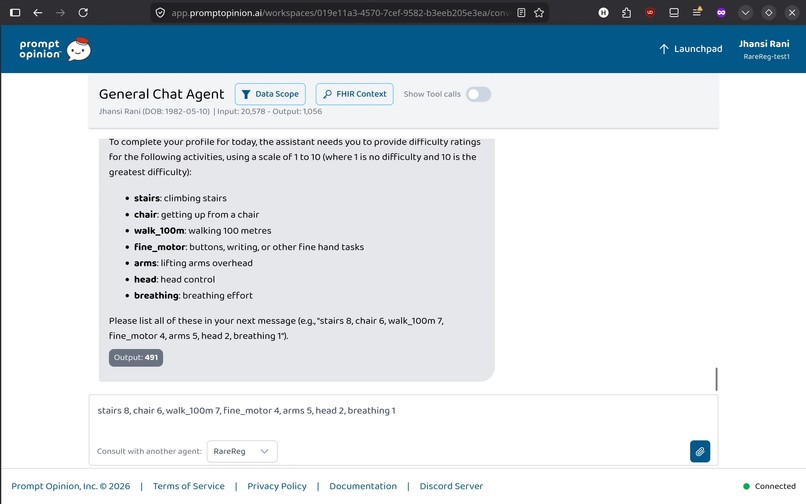Click the 'fine_motor' list item
The width and height of the screenshot is (806, 504).
pyautogui.click(x=249, y=247)
